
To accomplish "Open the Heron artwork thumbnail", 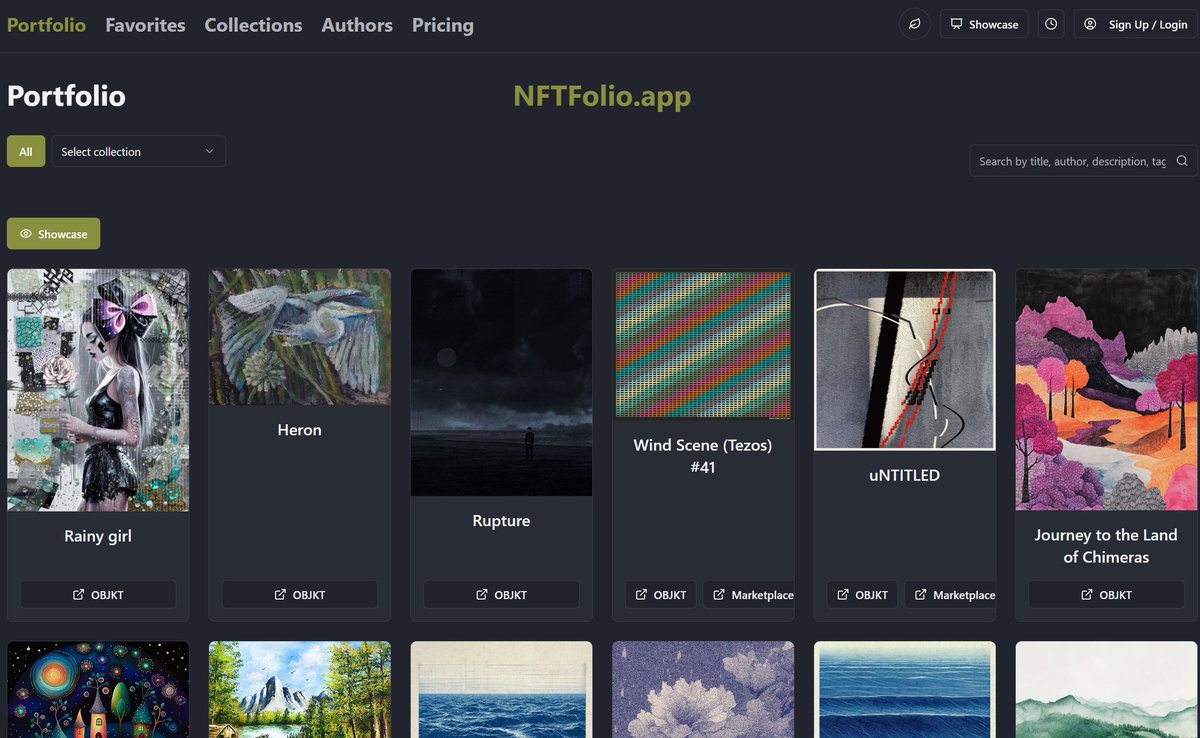I will pyautogui.click(x=299, y=336).
